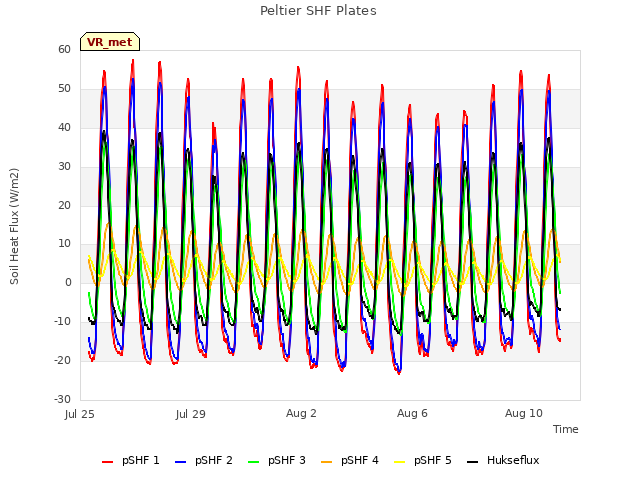Screen dimensions: 640x480
Task: Toggle the pSHF 1 legend label
Action: point(141,460)
